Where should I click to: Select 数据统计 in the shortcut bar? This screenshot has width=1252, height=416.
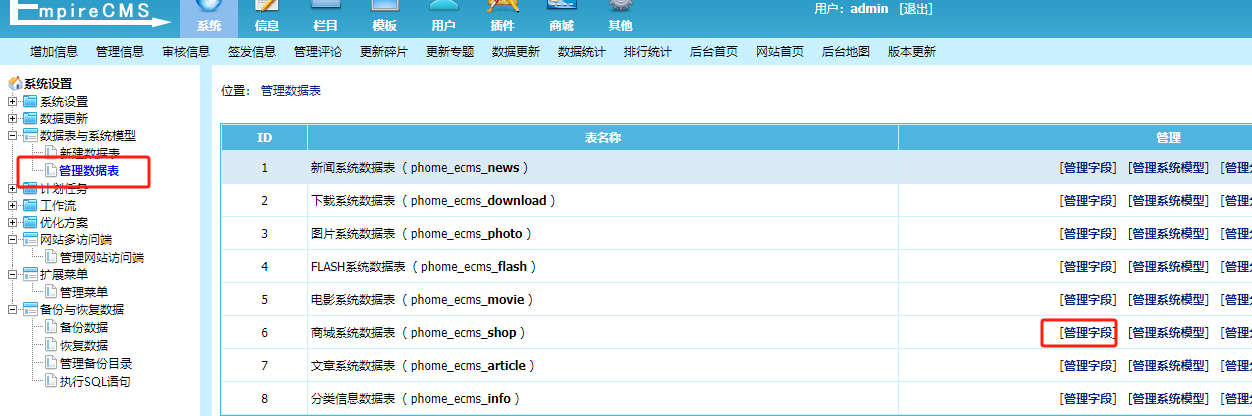click(582, 52)
